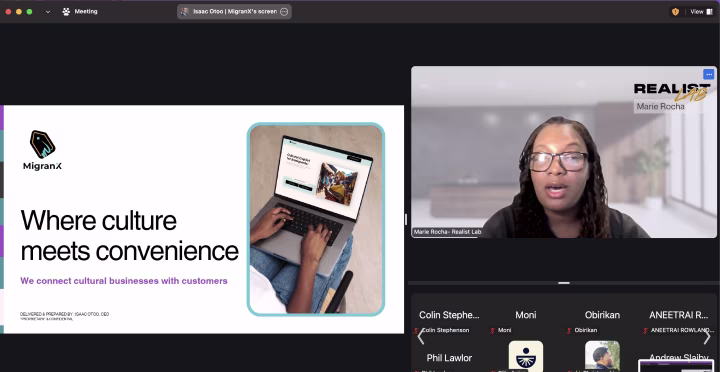Open options on Isaac Otoo's screen-share pill
The width and height of the screenshot is (720, 372).
284,11
